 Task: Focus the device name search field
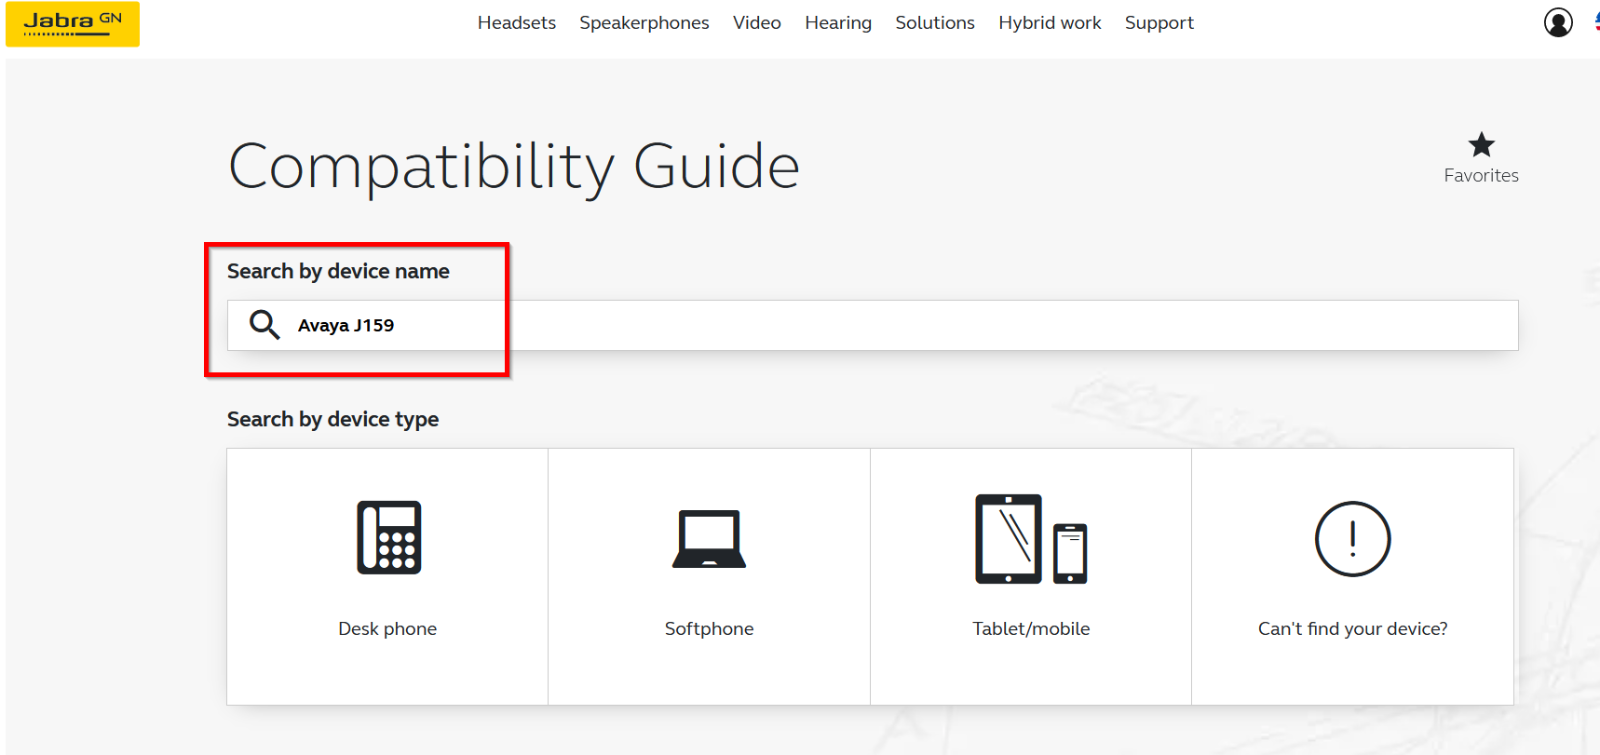pos(900,325)
